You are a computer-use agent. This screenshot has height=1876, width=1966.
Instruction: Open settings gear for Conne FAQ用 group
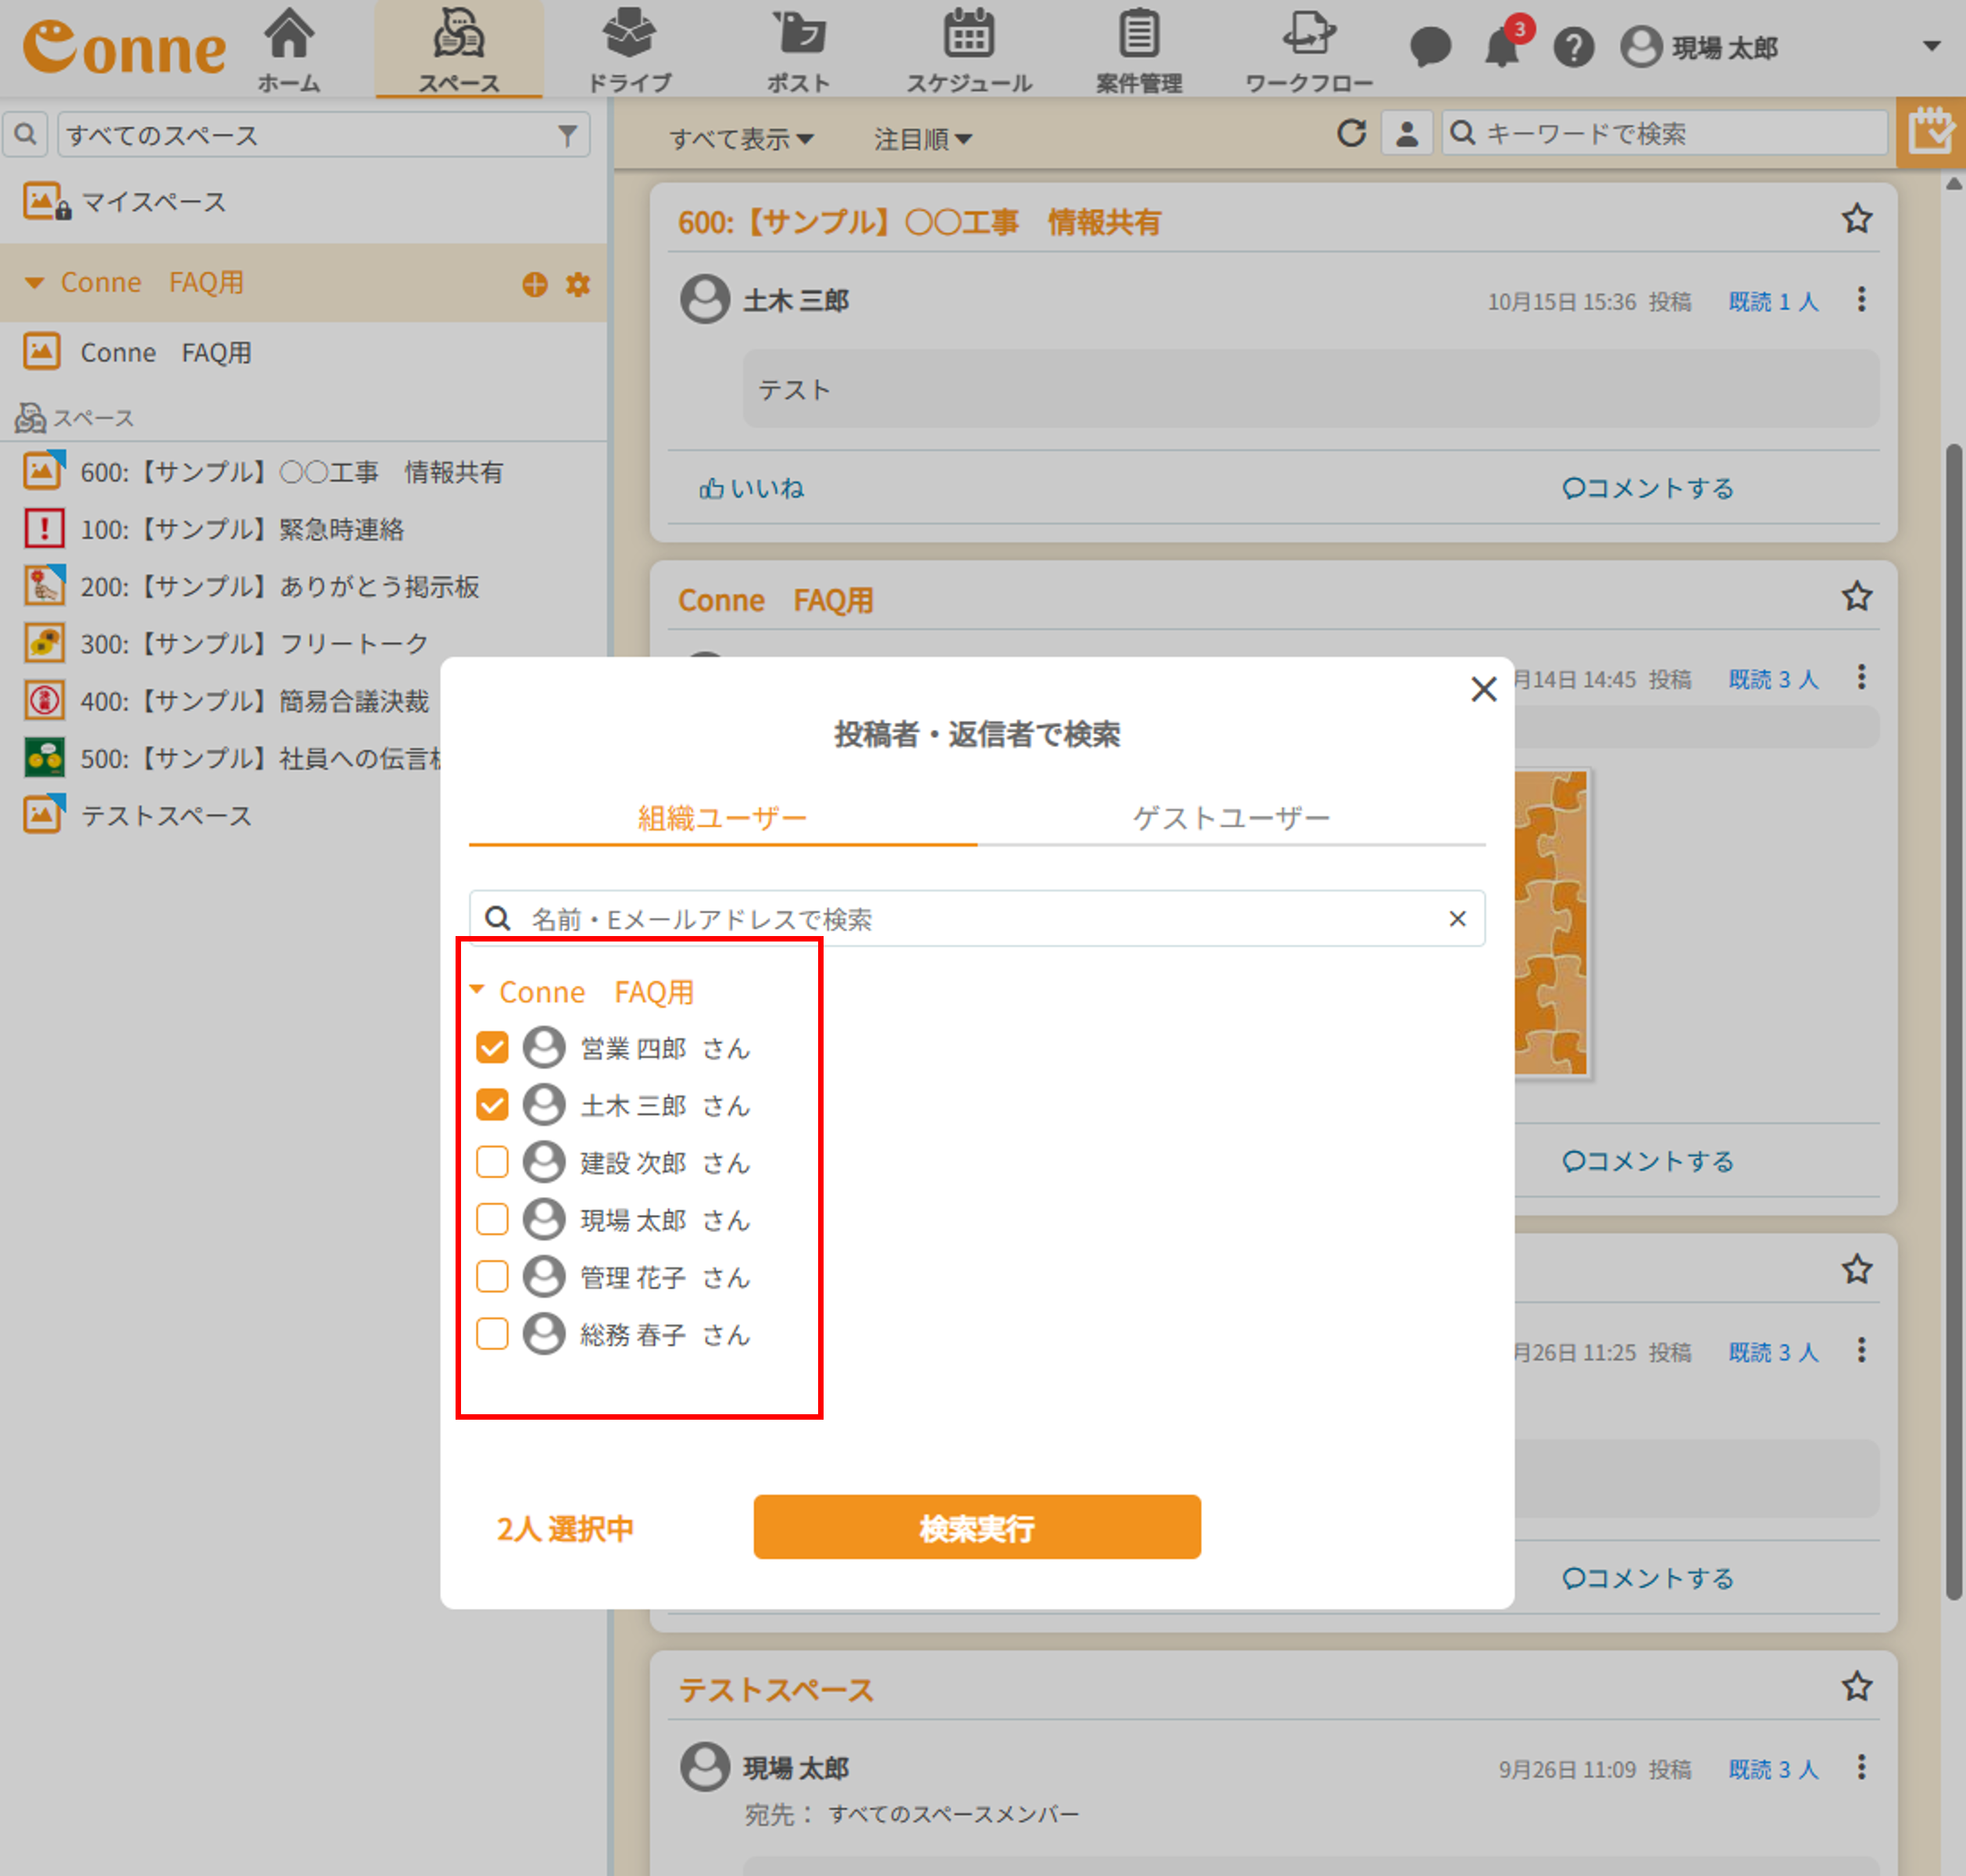pos(578,284)
